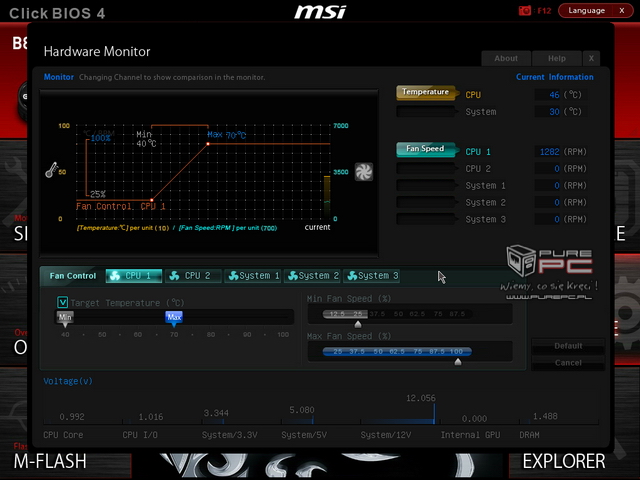Screen dimensions: 640x480
Task: Click the CPU temperature value 46
Action: [554, 95]
